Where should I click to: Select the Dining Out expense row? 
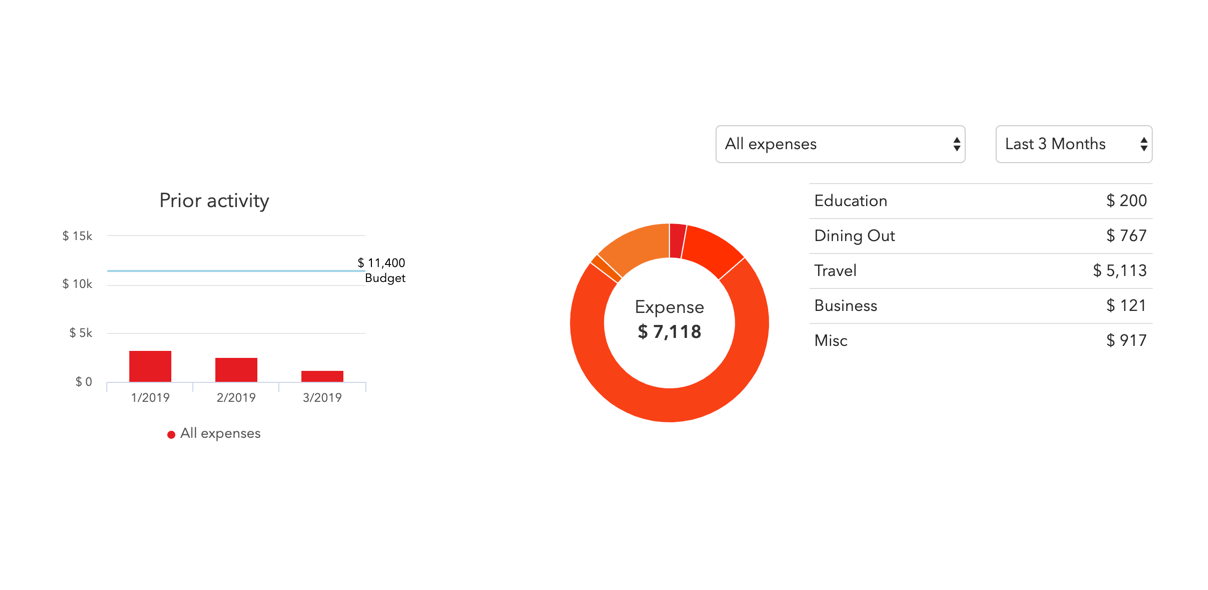980,236
